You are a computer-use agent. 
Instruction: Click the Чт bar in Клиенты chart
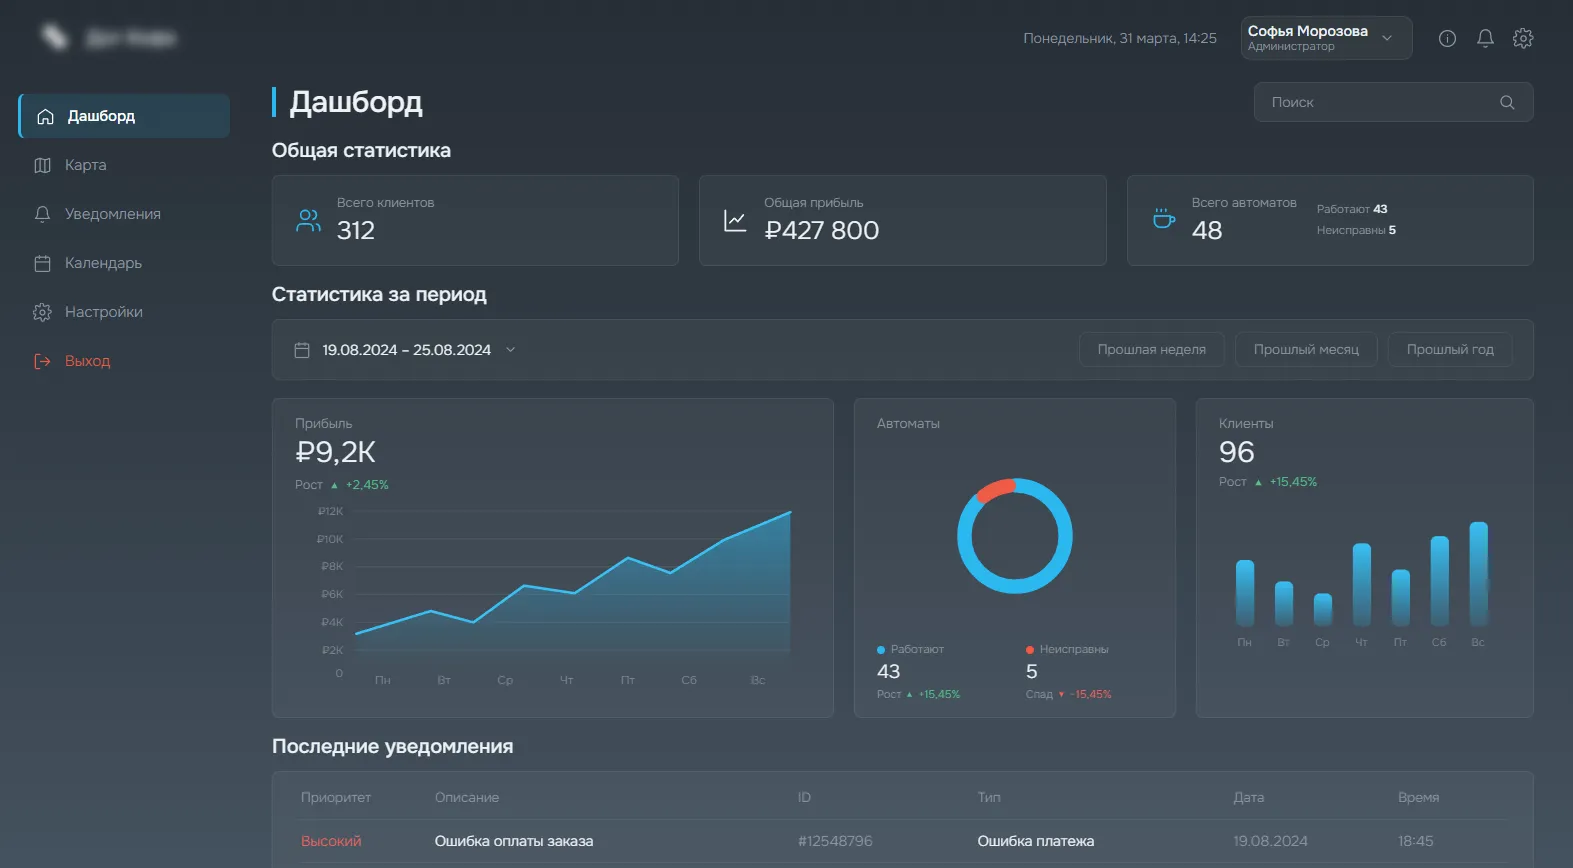tap(1361, 585)
